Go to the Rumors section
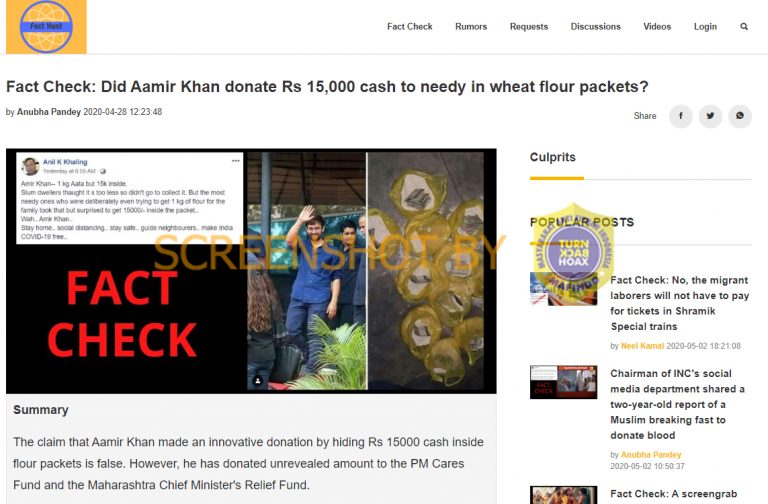The image size is (768, 504). (471, 26)
